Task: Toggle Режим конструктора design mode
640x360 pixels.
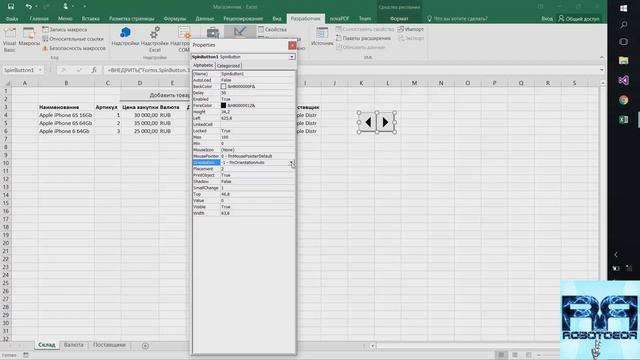Action: 240,32
